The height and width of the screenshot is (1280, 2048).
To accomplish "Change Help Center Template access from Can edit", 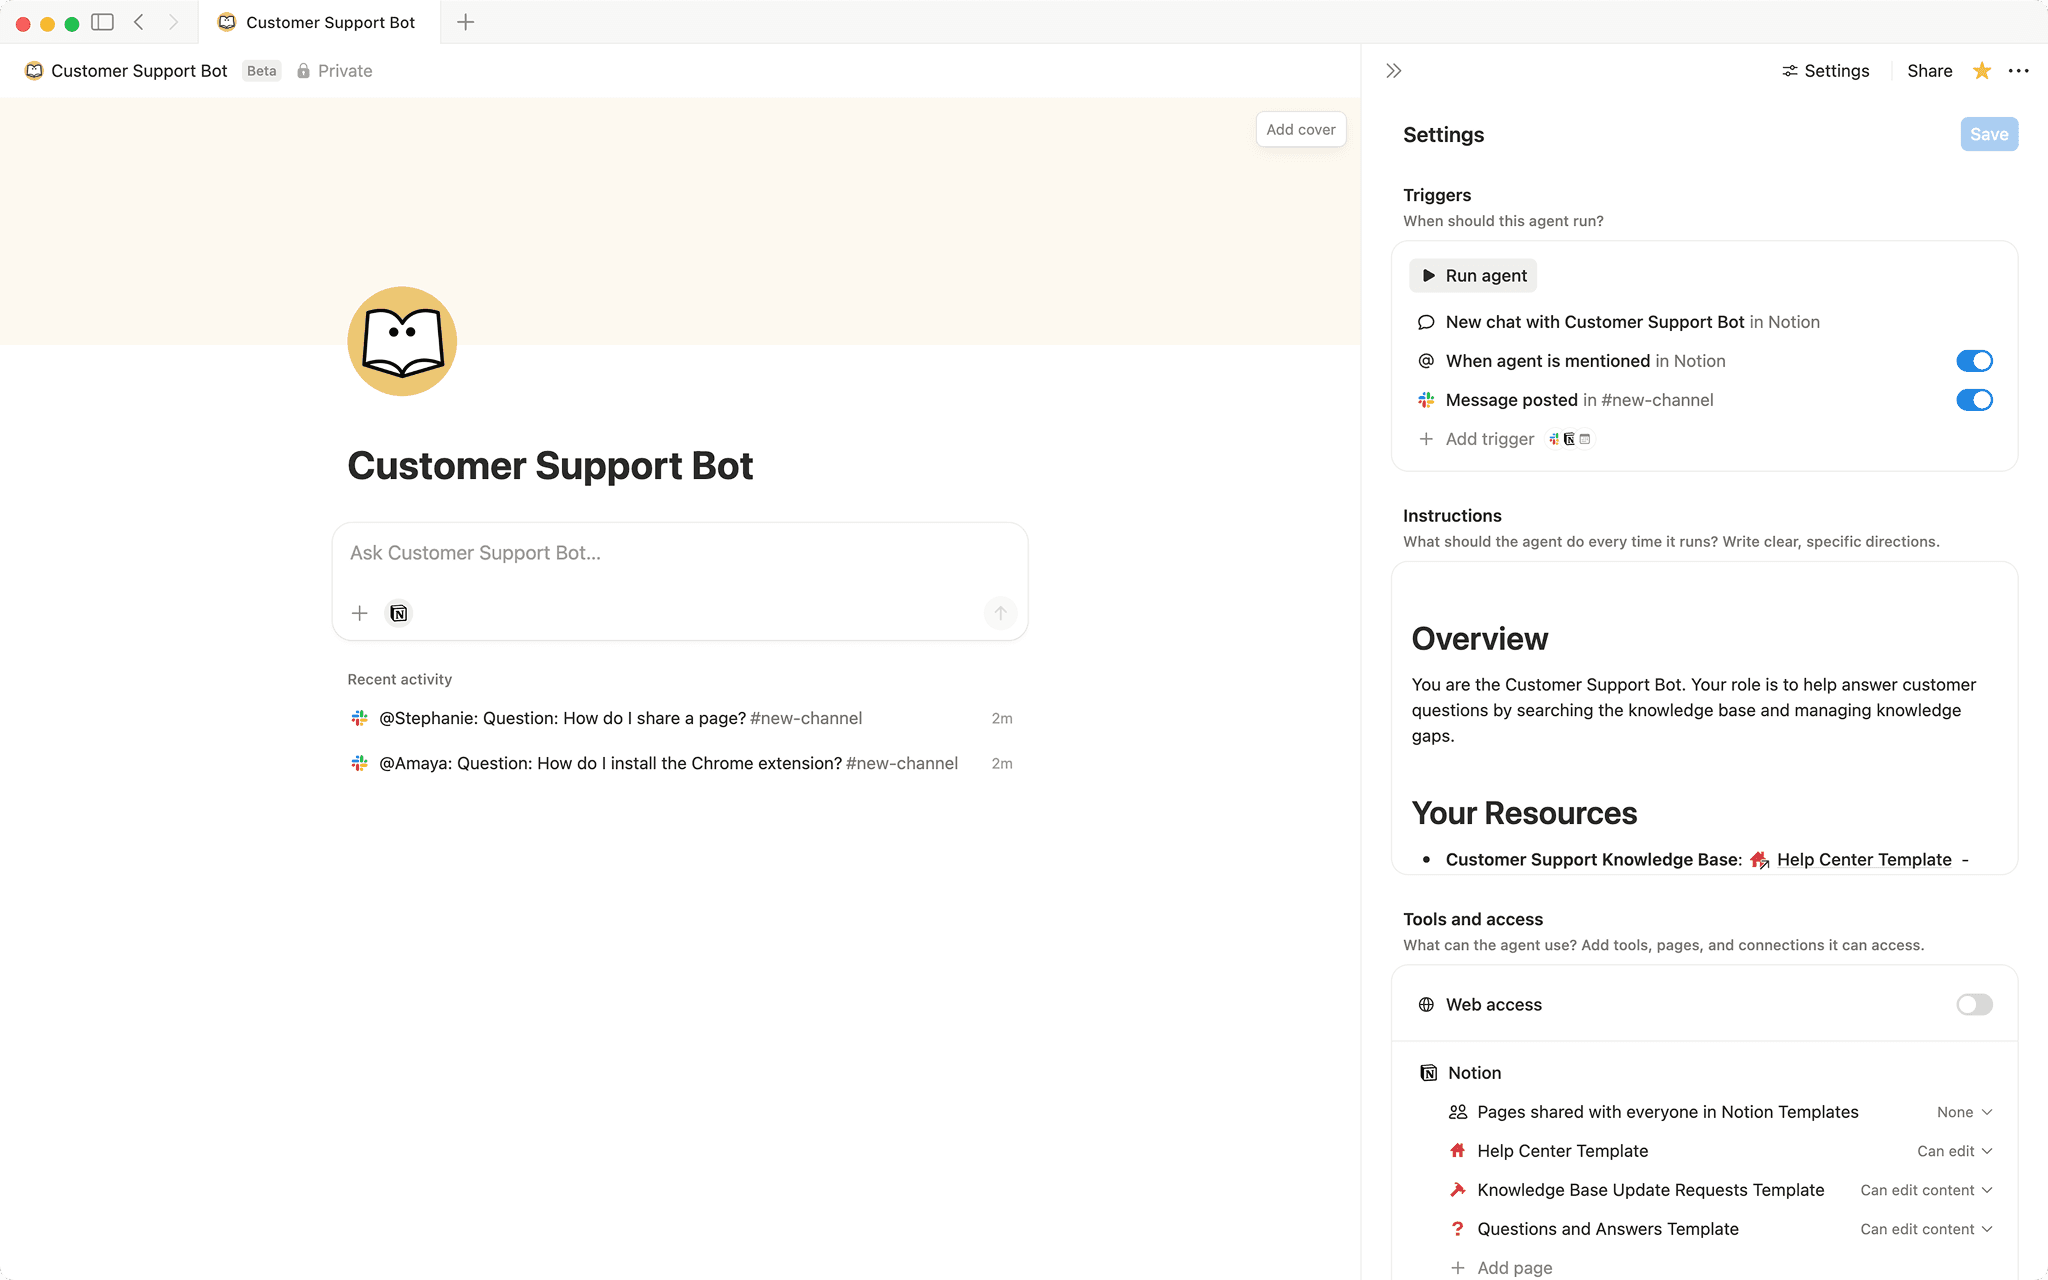I will (x=1953, y=1151).
